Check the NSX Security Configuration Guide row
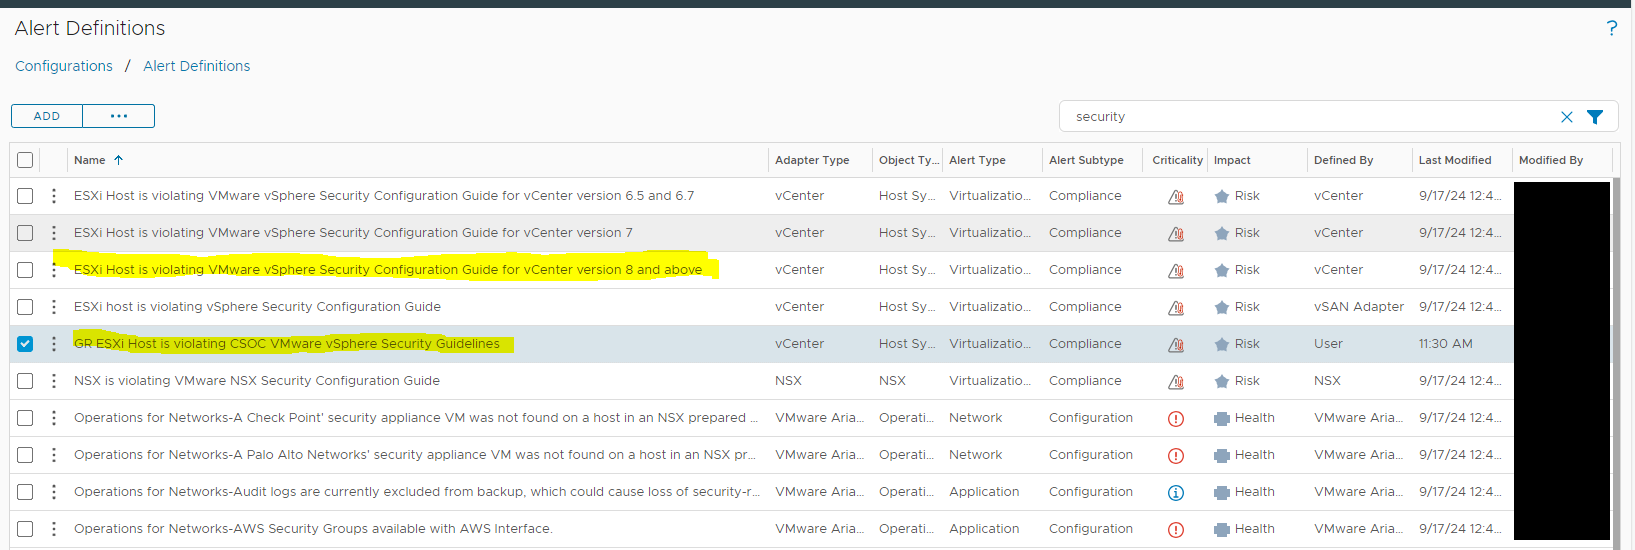The image size is (1635, 550). click(x=25, y=381)
